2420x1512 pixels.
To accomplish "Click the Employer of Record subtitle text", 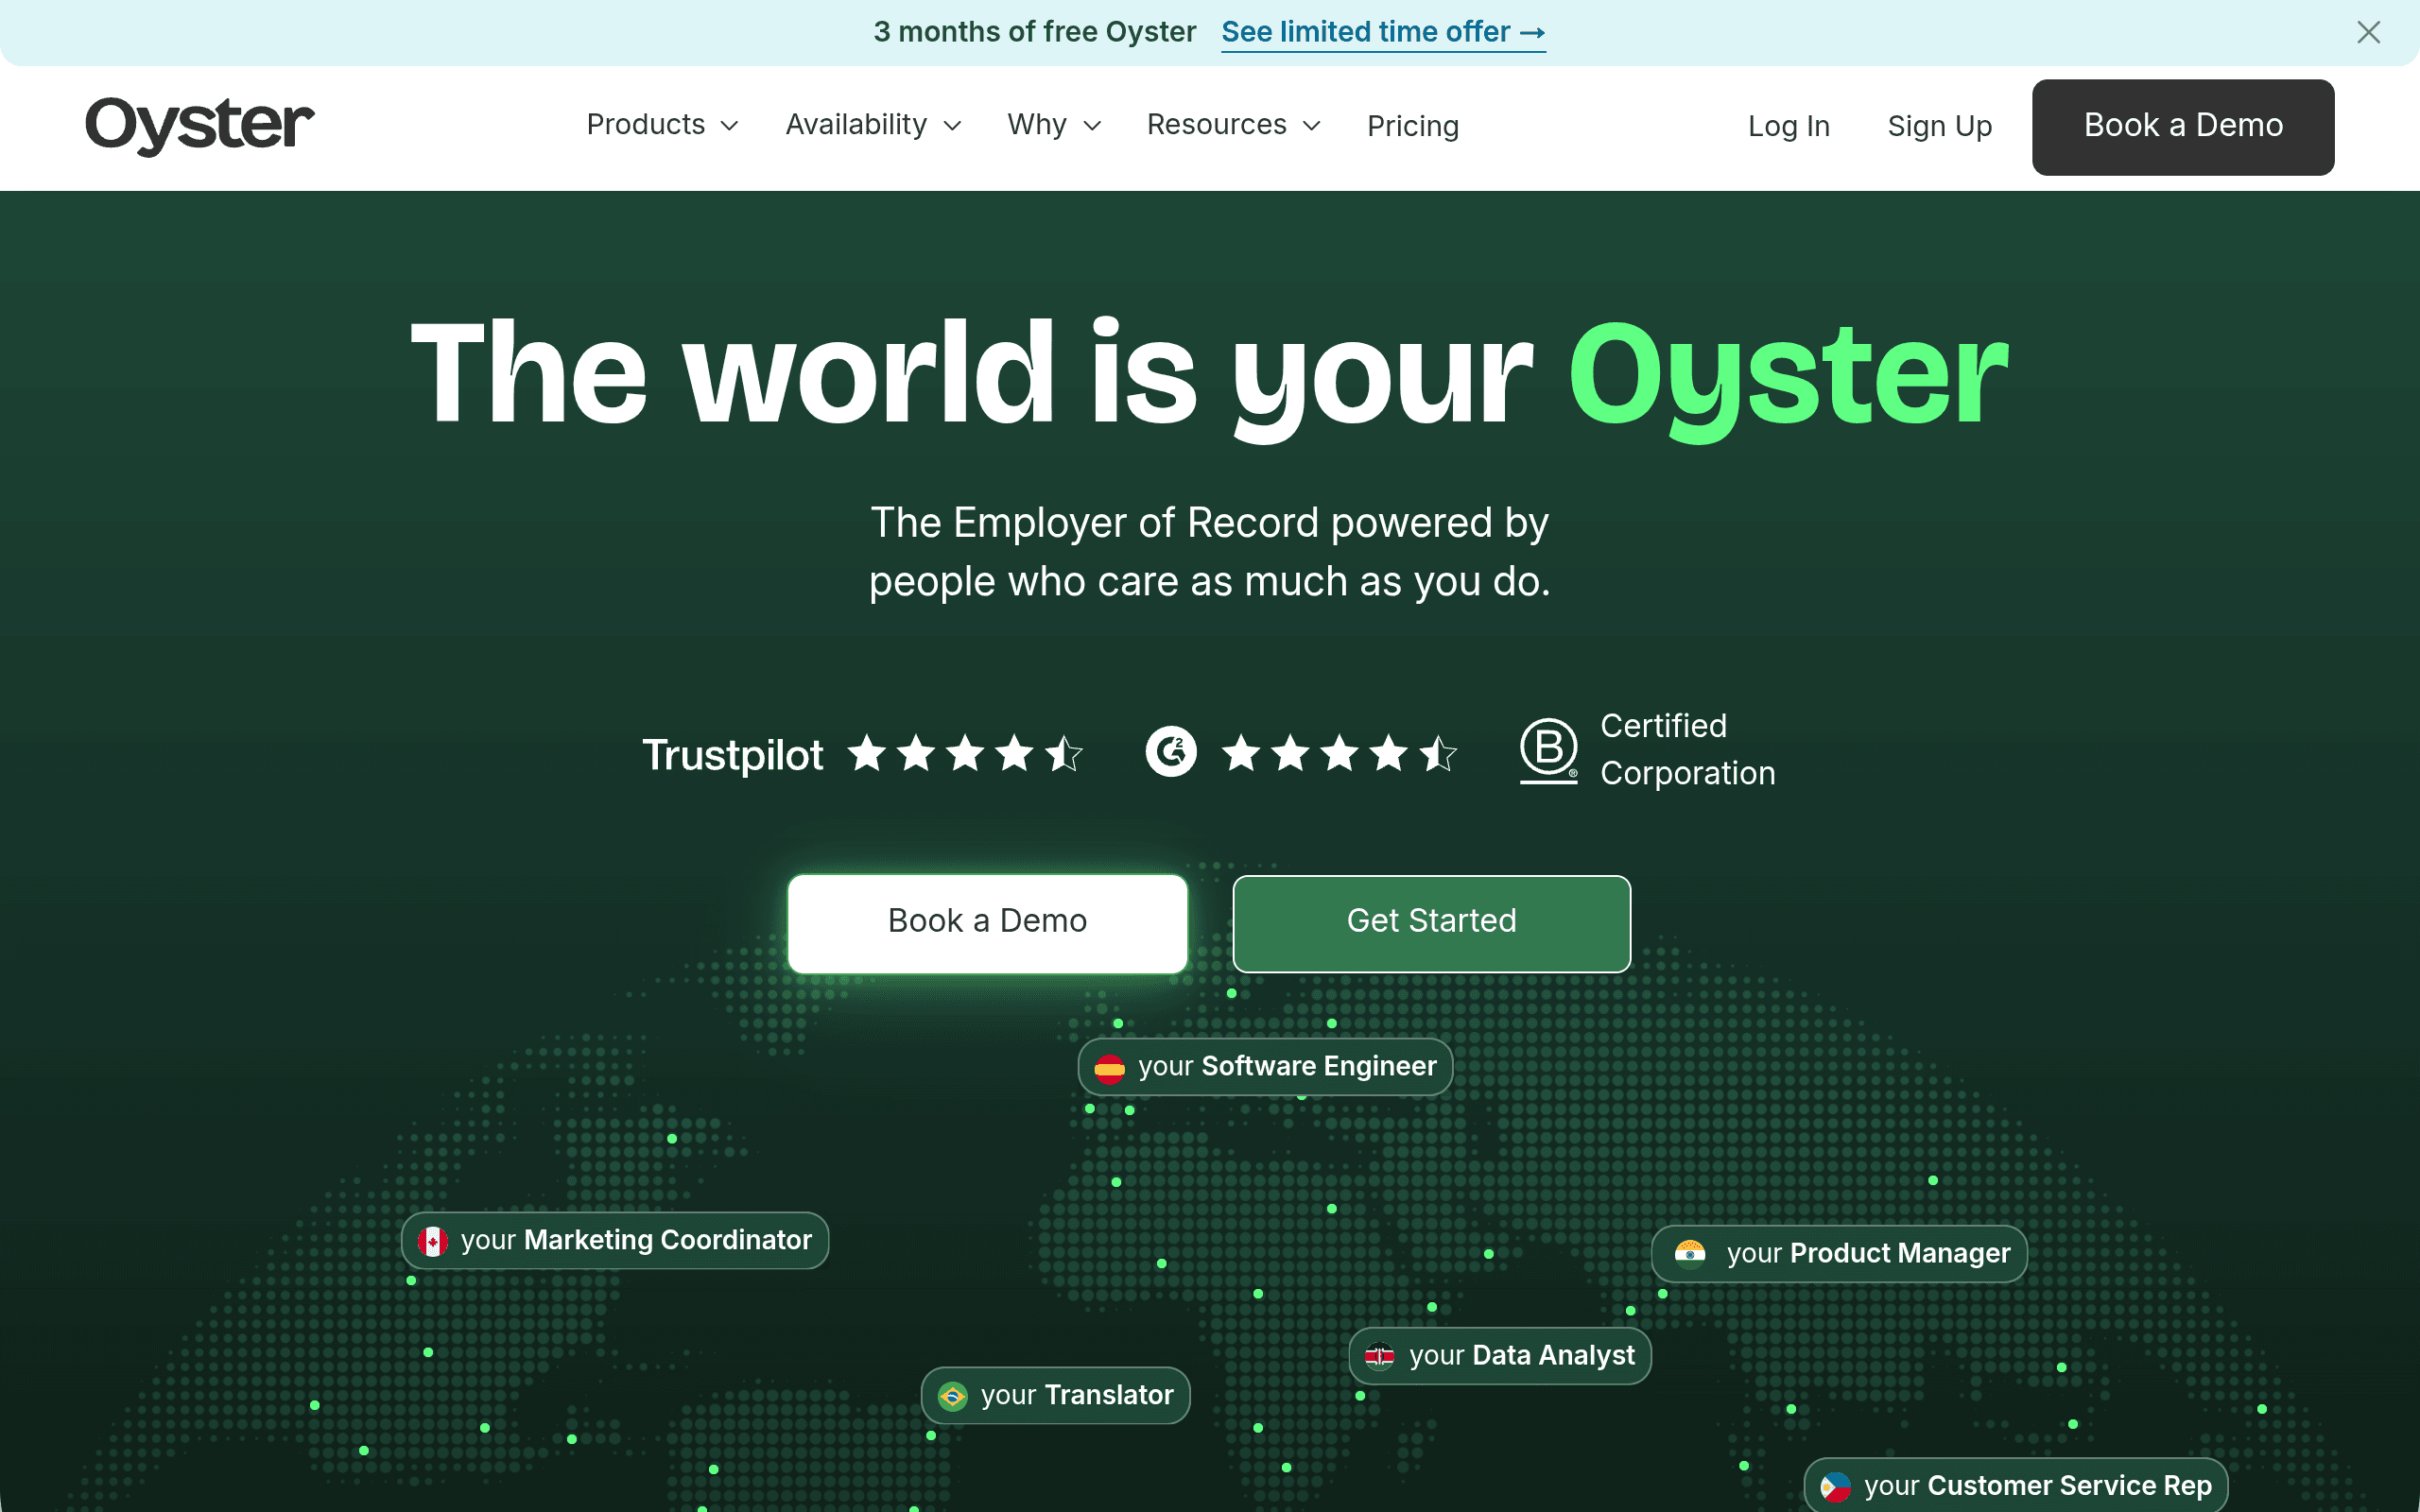I will (1210, 552).
